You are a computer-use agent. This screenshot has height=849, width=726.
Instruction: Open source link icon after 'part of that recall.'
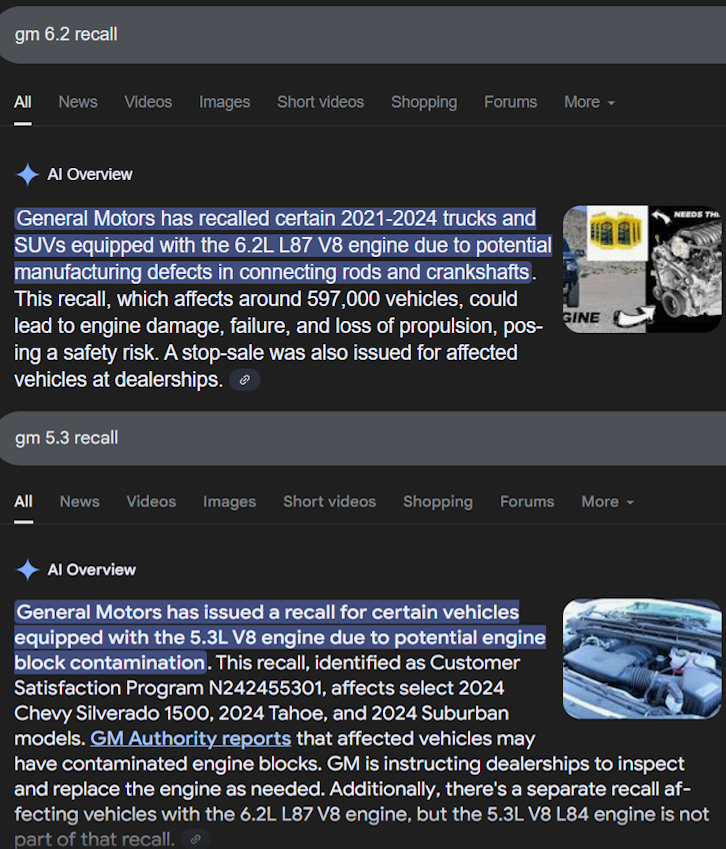(195, 839)
